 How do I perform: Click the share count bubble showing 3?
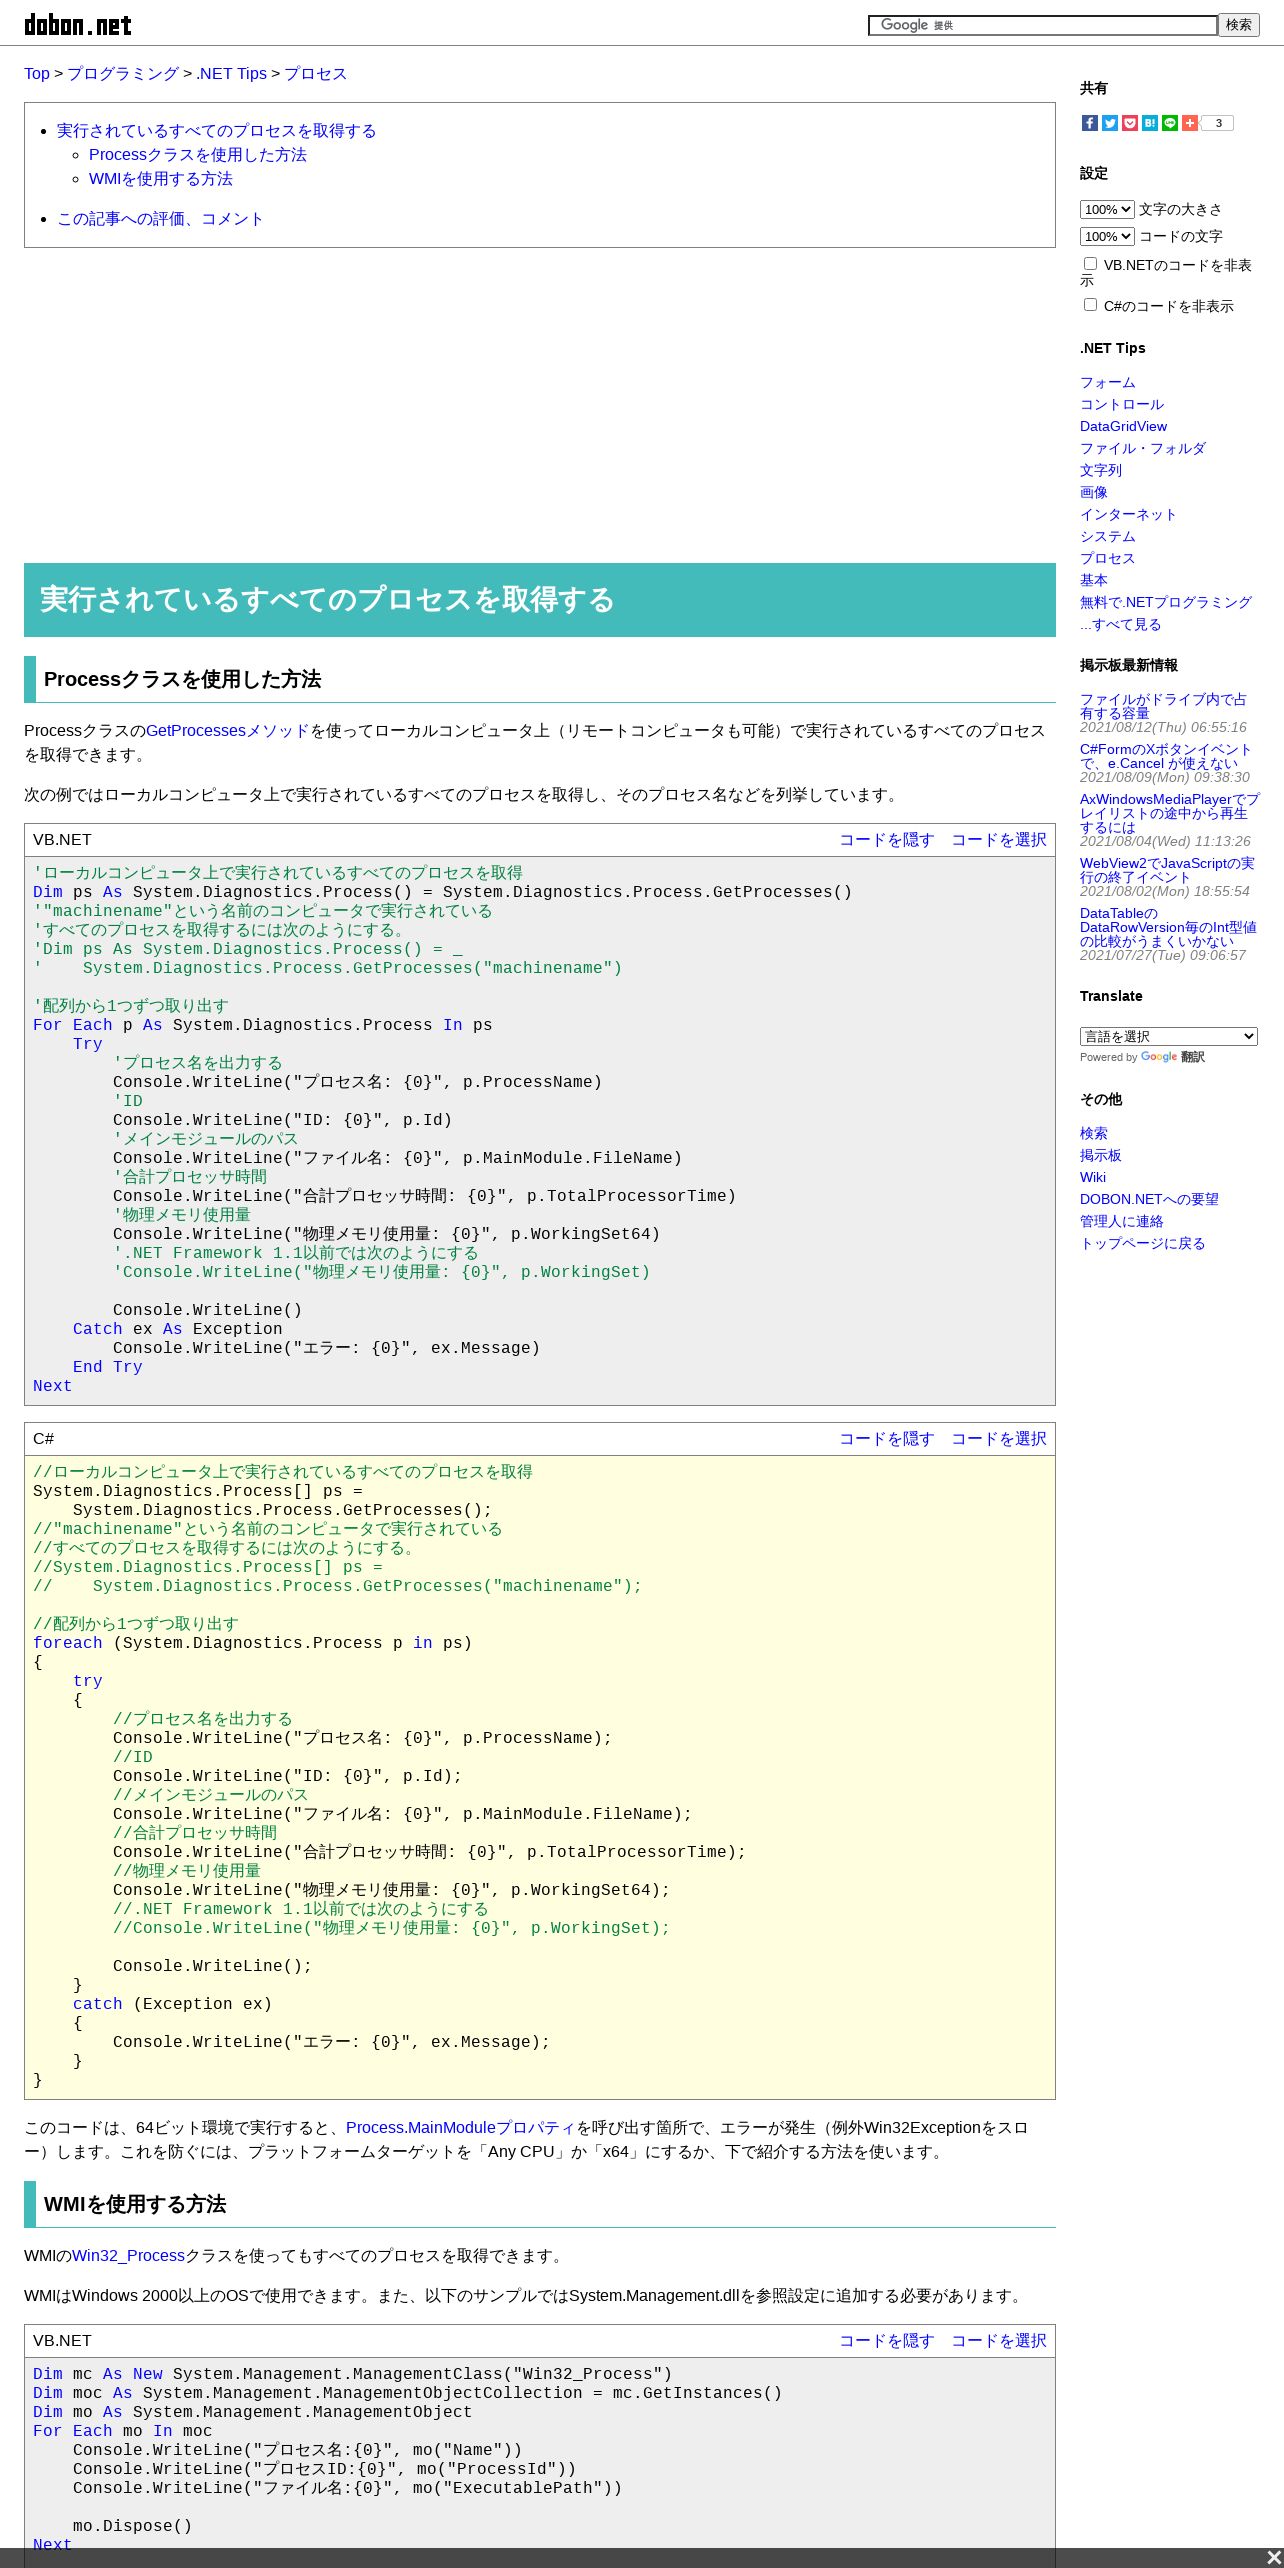coord(1218,123)
